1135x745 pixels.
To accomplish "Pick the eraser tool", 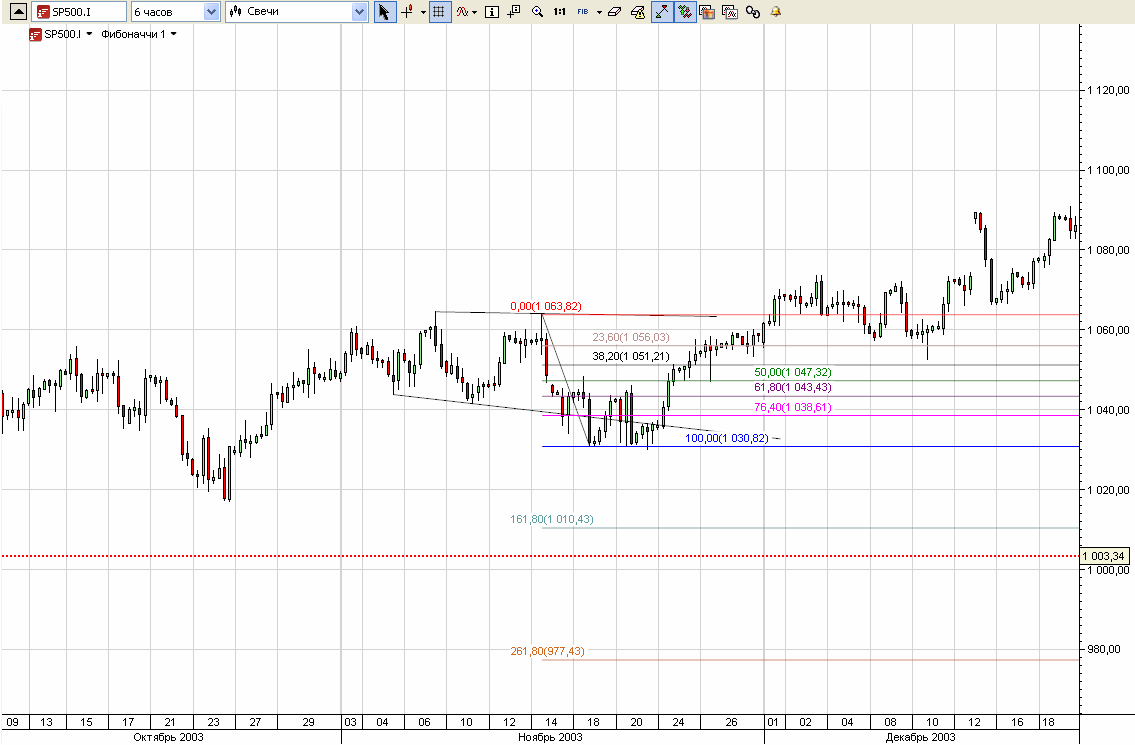I will click(615, 12).
